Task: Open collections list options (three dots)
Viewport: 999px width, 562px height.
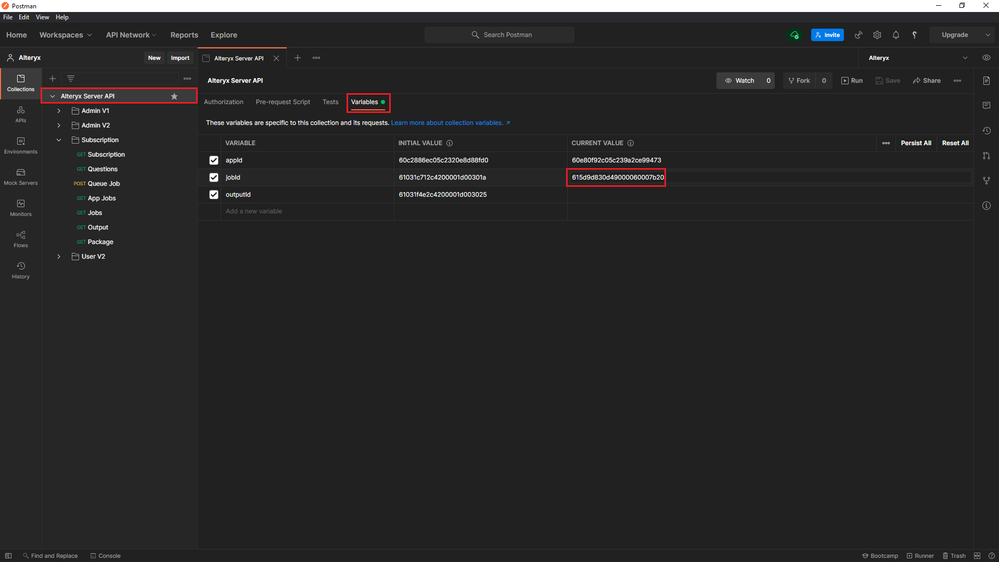Action: pyautogui.click(x=187, y=78)
